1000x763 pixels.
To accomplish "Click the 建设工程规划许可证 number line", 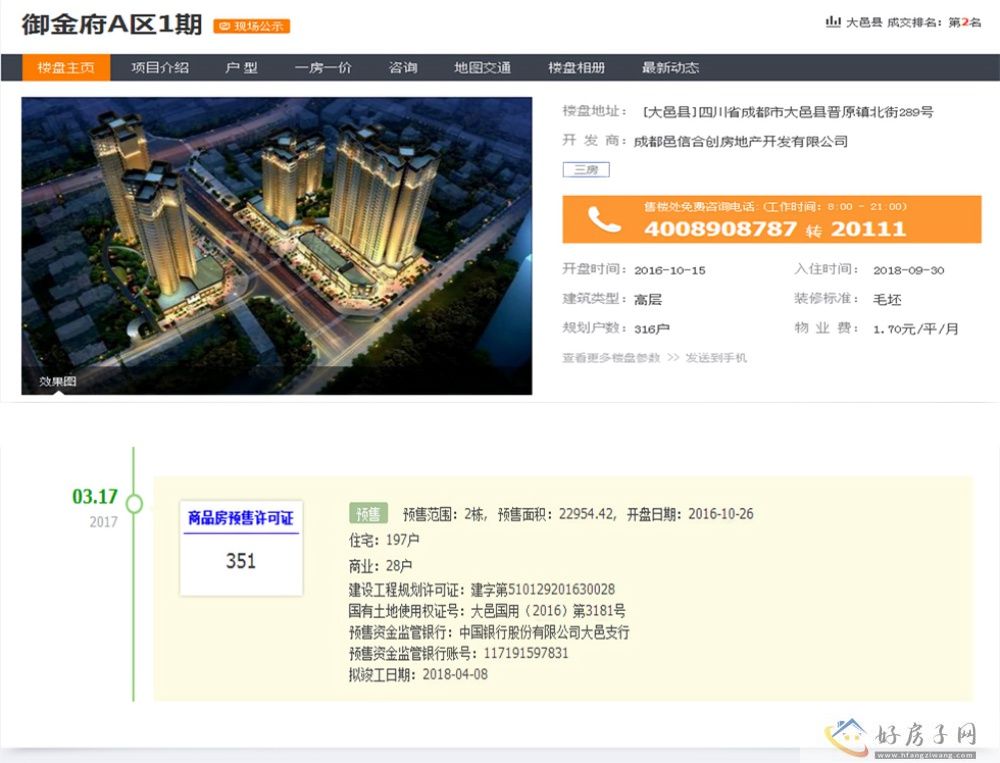I will coord(482,589).
